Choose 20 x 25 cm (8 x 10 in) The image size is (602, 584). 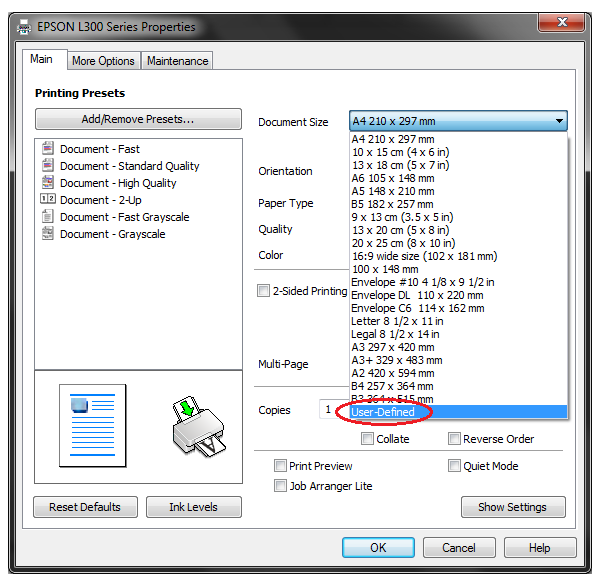tap(458, 243)
